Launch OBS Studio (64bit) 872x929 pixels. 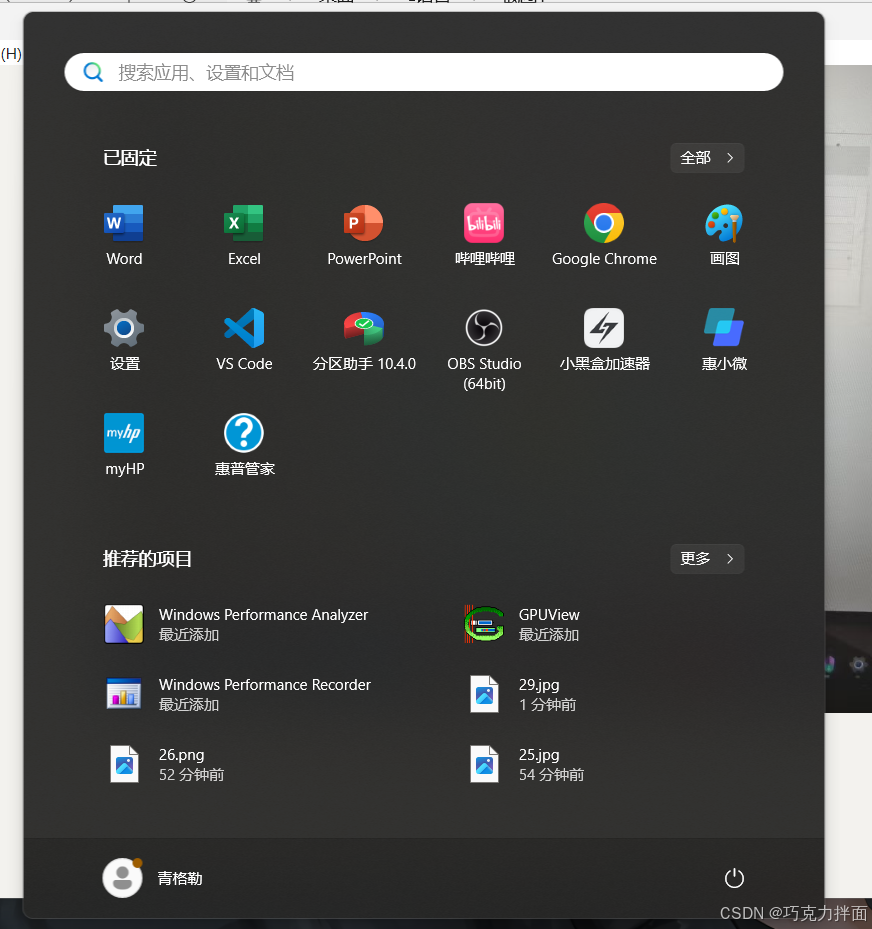tap(485, 350)
